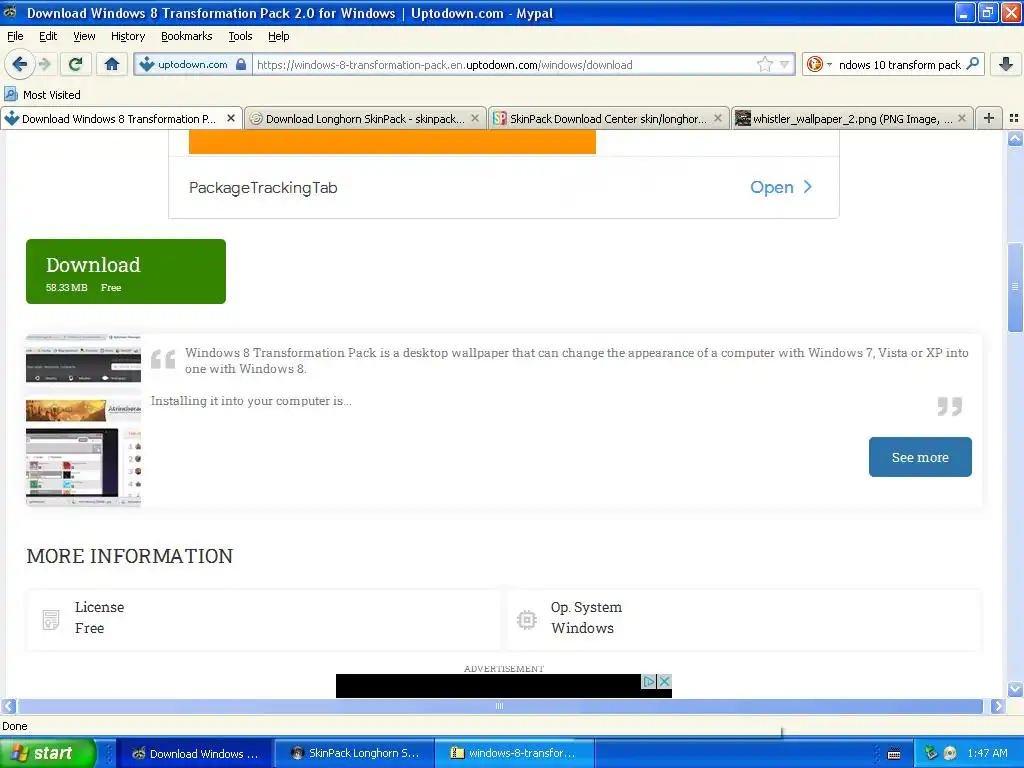Image resolution: width=1024 pixels, height=768 pixels.
Task: Click the safely remove hardware tray icon
Action: pos(931,753)
